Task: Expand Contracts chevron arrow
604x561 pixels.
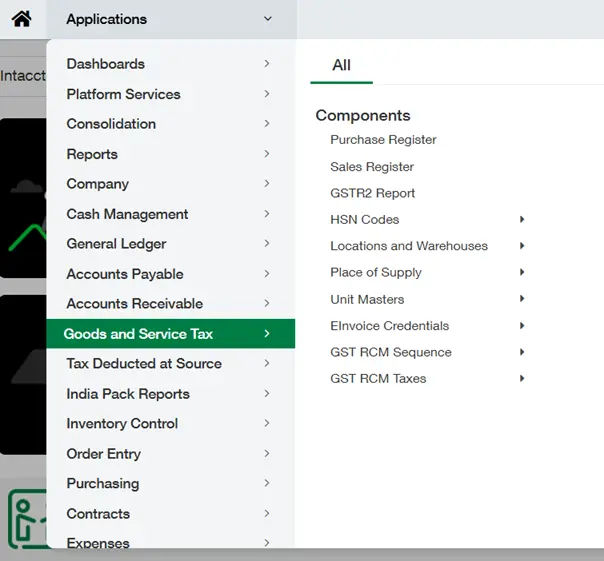Action: [x=267, y=513]
